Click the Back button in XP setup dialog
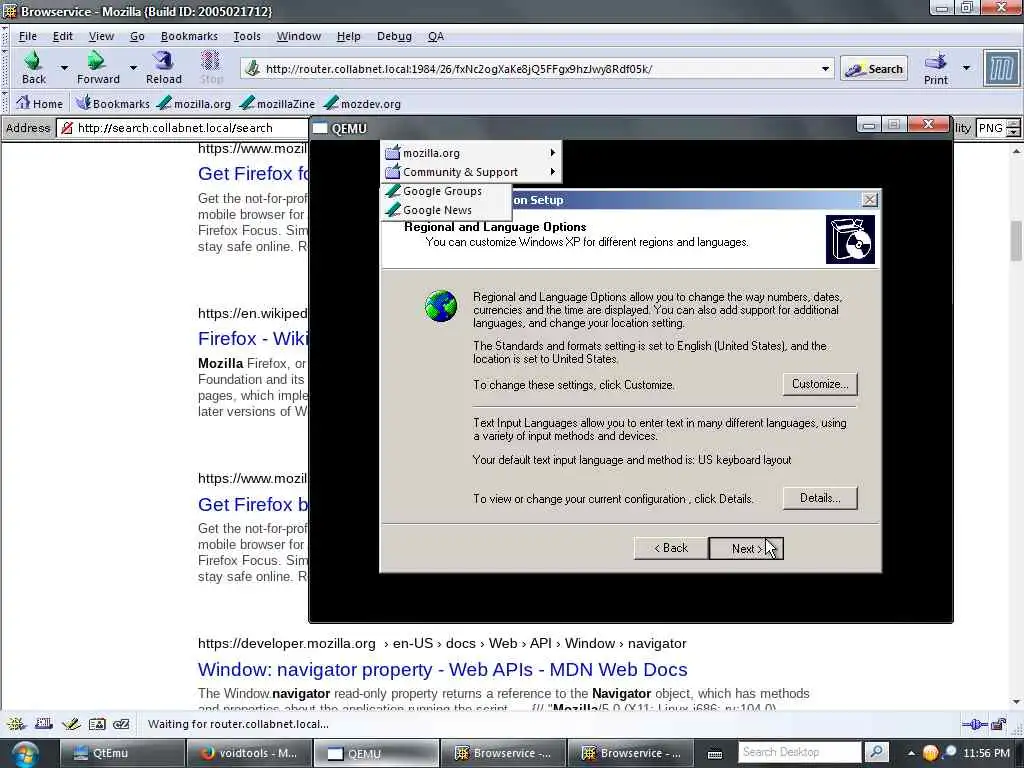This screenshot has height=768, width=1024. 671,548
